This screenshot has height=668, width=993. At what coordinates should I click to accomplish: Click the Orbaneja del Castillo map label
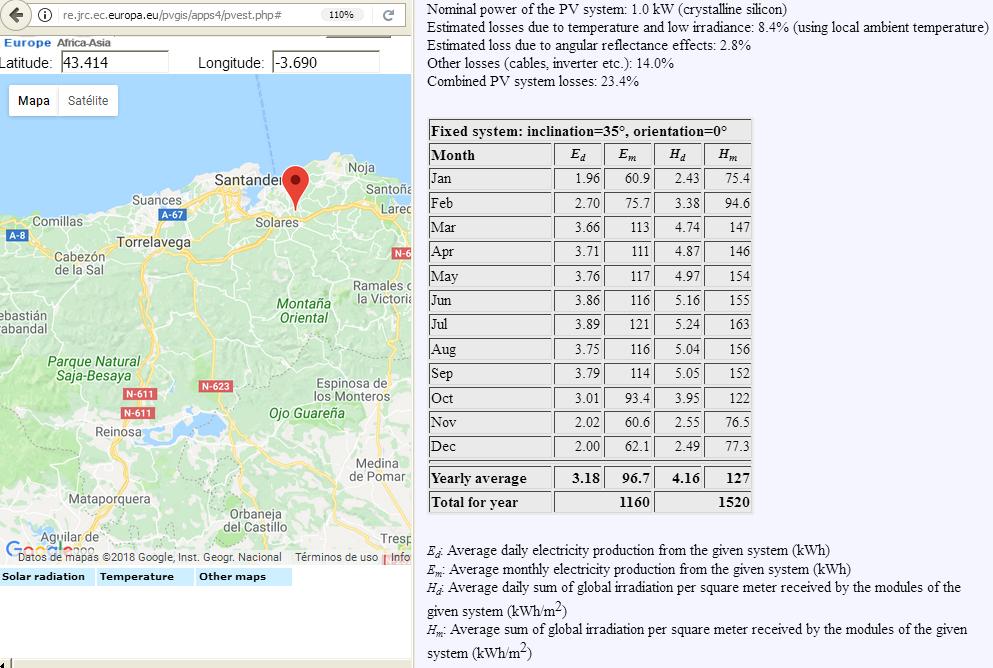(255, 520)
